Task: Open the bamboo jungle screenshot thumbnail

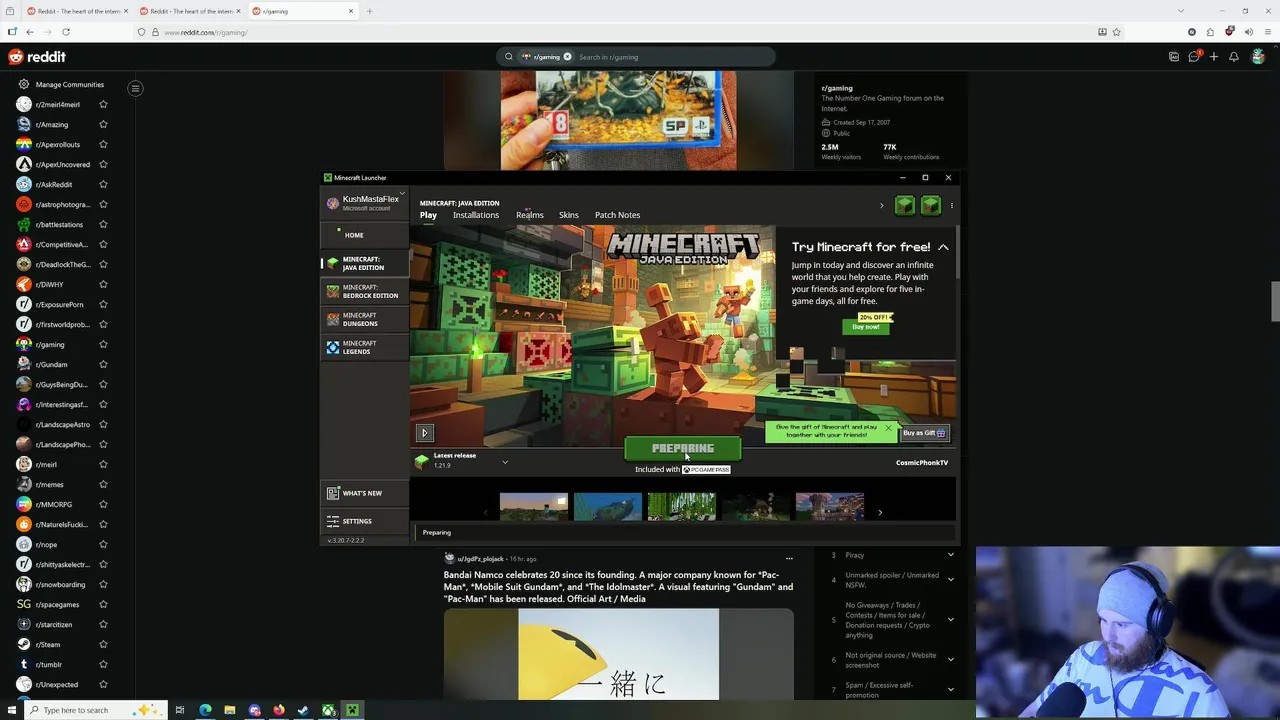Action: (x=682, y=507)
